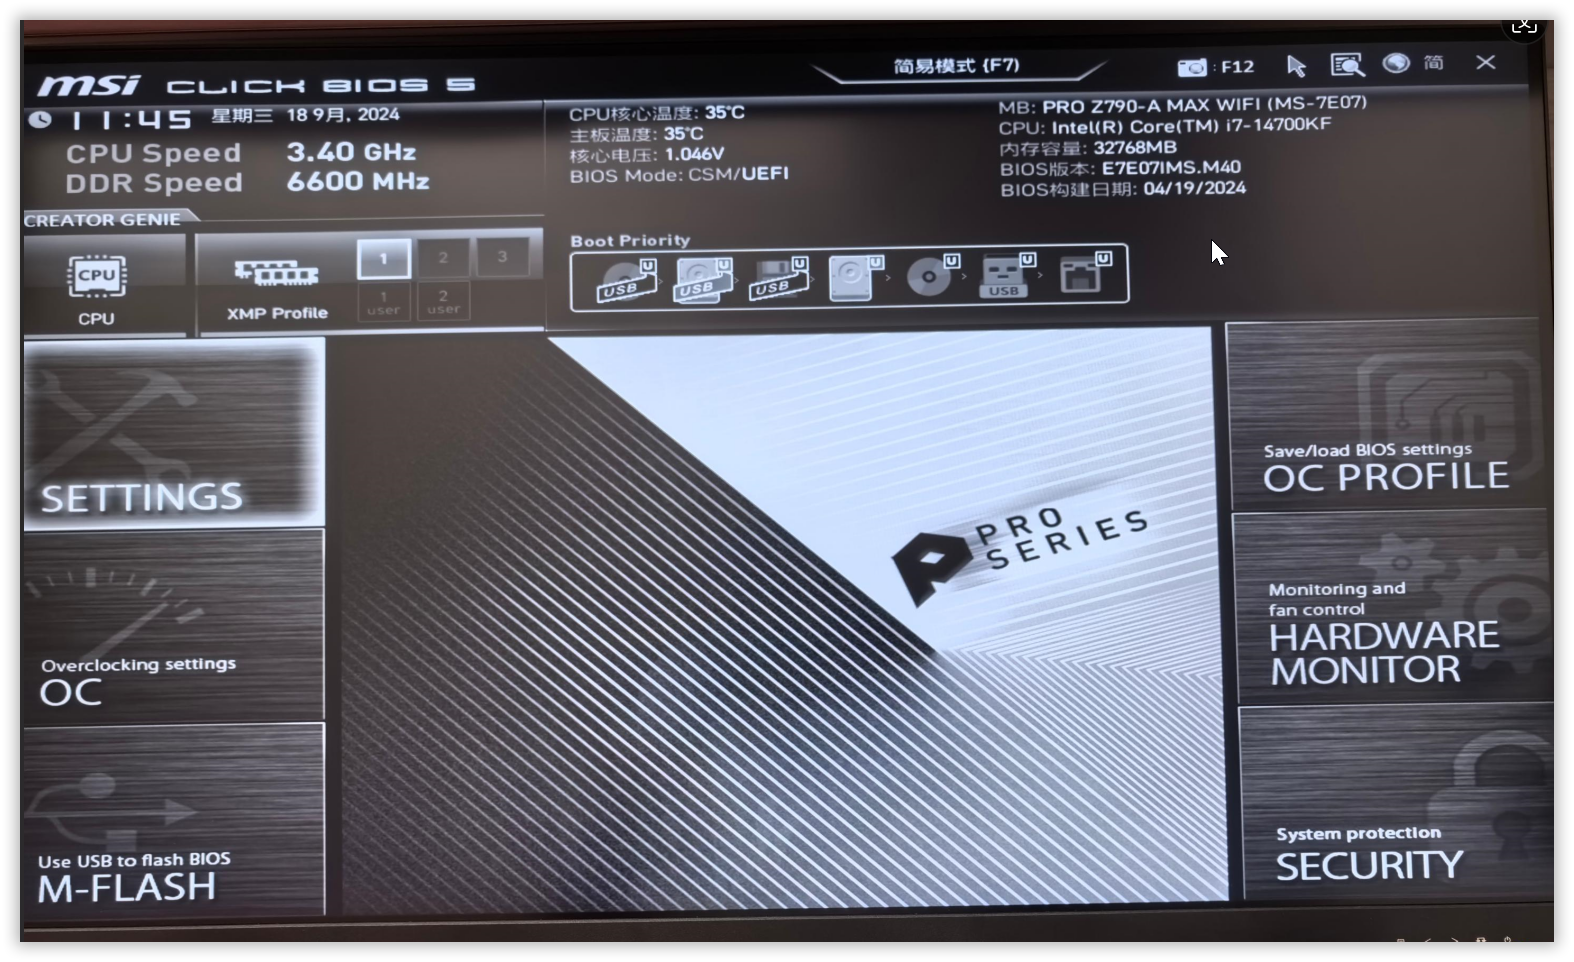Click the 主板温度 35°C reading
The height and width of the screenshot is (962, 1574).
pos(636,134)
